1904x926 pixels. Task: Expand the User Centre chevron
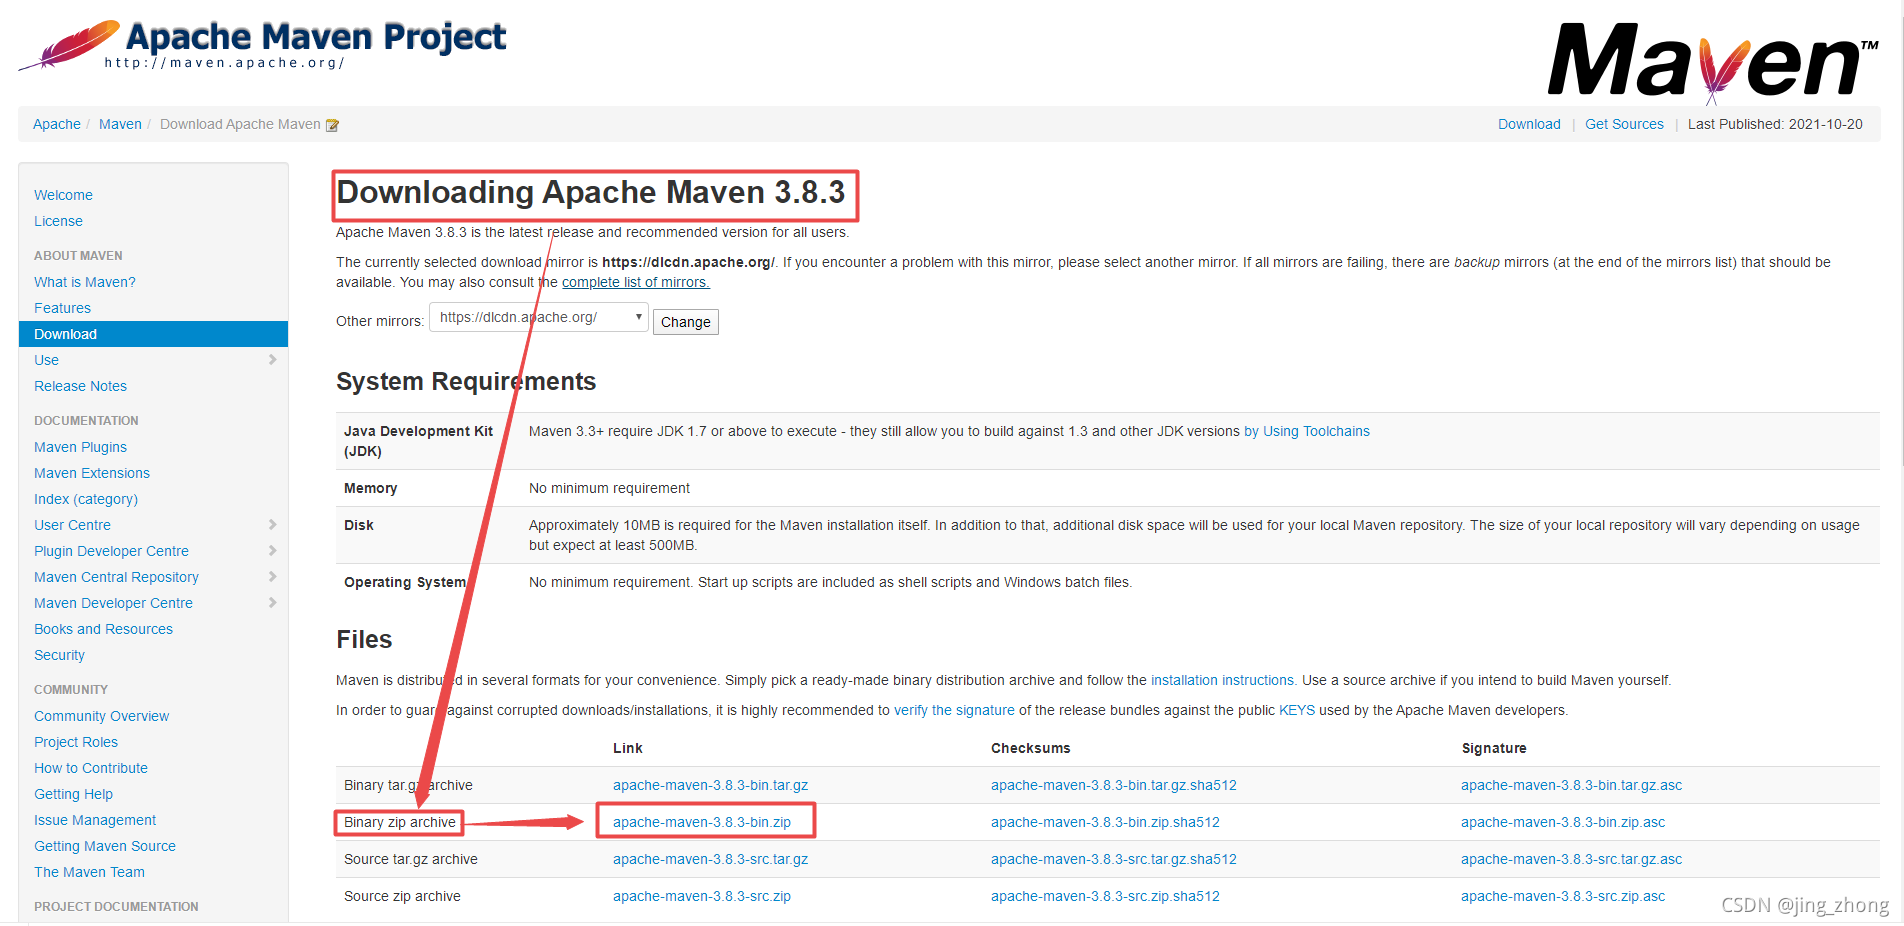(x=272, y=524)
